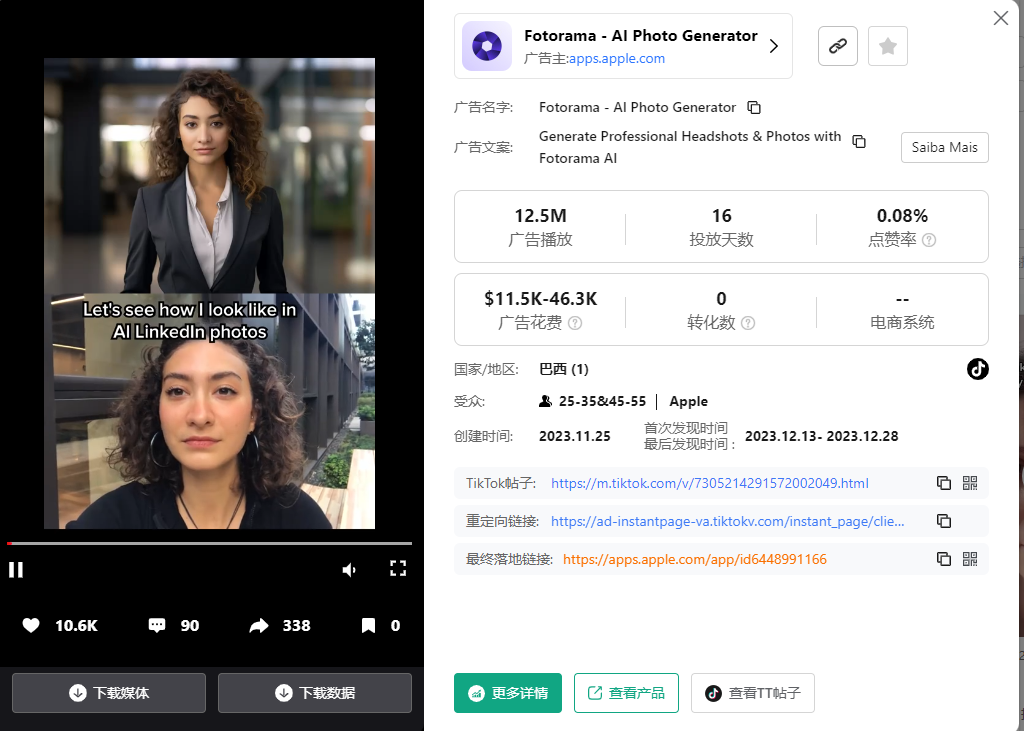
Task: Open the apps.apple.com advertiser link
Action: pyautogui.click(x=616, y=58)
